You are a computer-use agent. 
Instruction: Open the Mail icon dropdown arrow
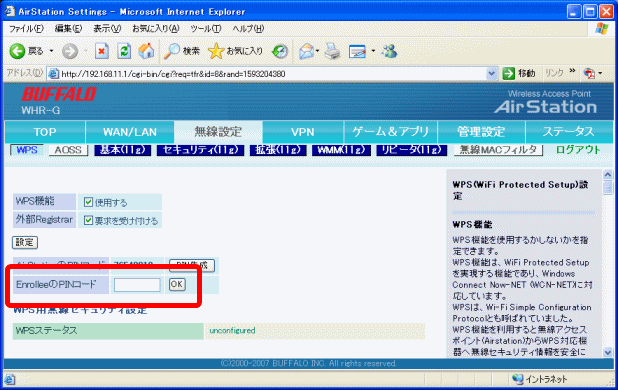(317, 51)
